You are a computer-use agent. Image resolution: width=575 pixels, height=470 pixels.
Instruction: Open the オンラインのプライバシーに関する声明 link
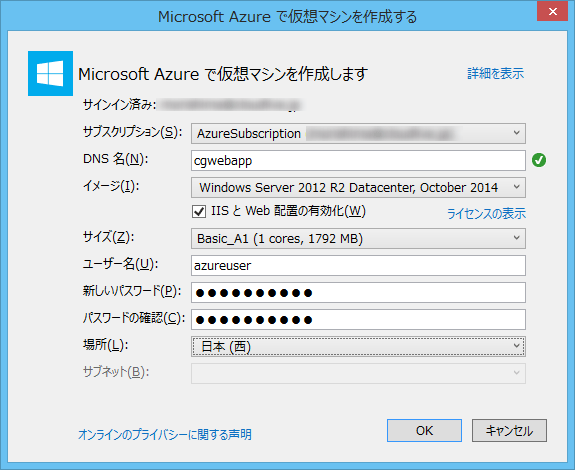point(165,435)
